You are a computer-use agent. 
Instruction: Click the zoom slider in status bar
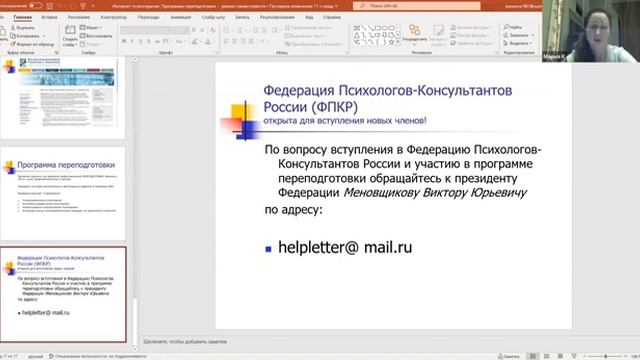(606, 356)
